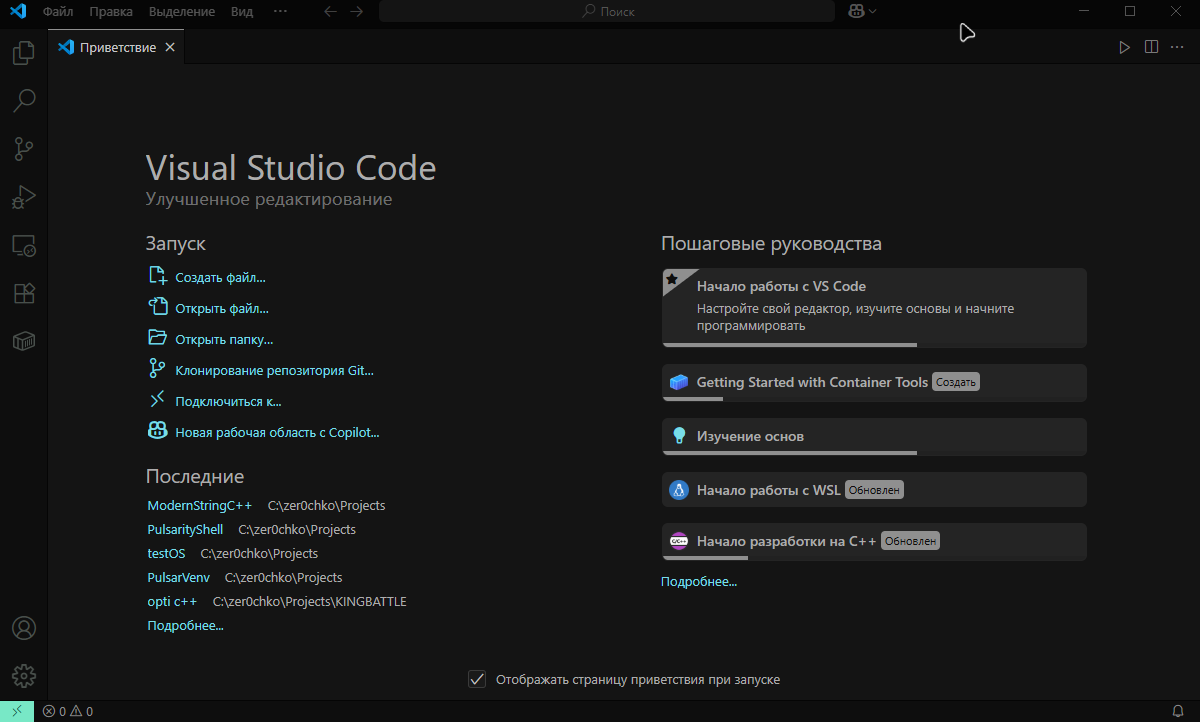Open the Explorer view in activity bar

(24, 52)
